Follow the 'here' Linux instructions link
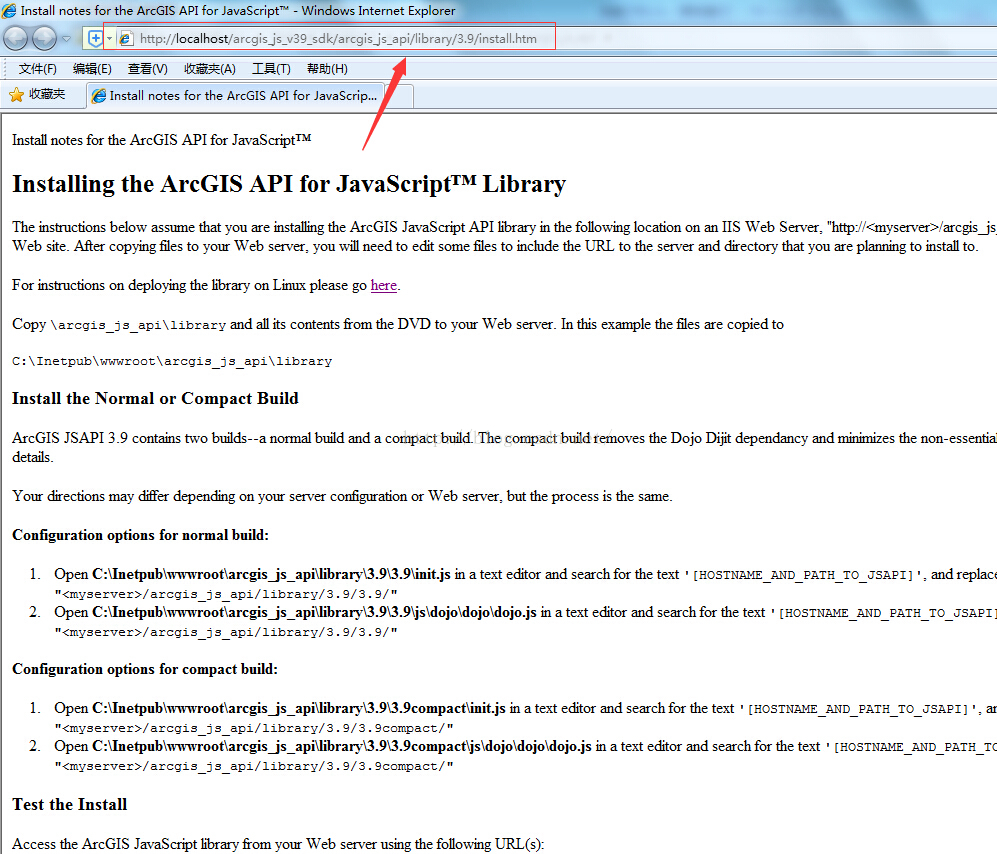 tap(383, 285)
